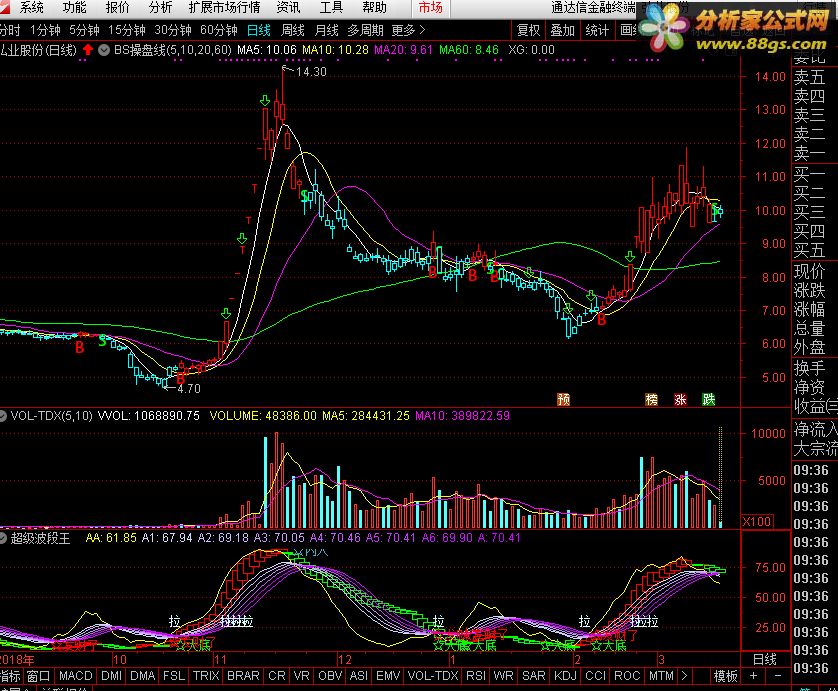This screenshot has height=691, width=838.
Task: Switch to the 30分钟 period
Action: click(x=173, y=30)
